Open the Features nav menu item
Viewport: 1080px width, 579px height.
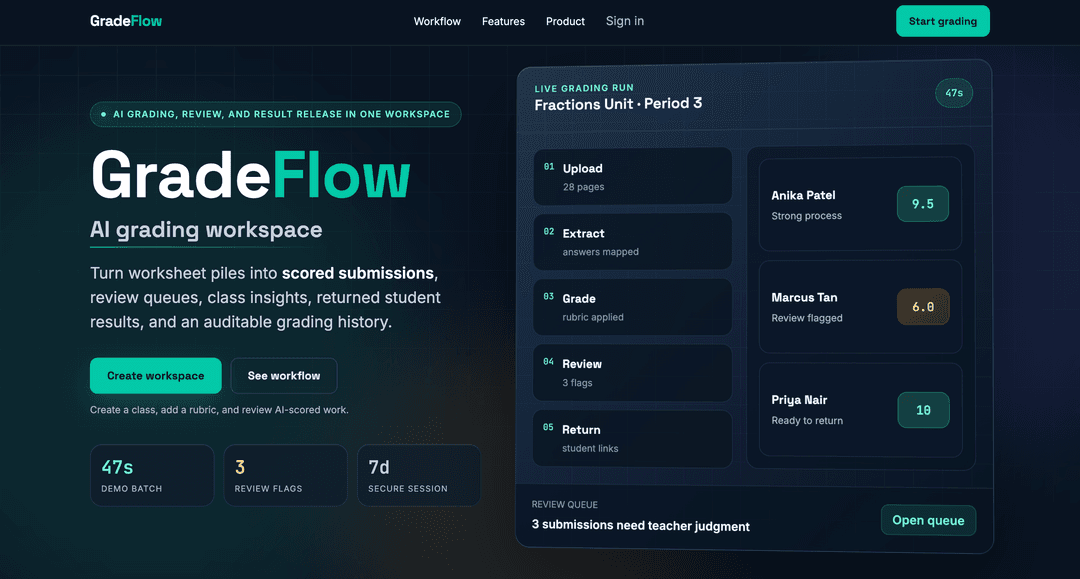(503, 21)
